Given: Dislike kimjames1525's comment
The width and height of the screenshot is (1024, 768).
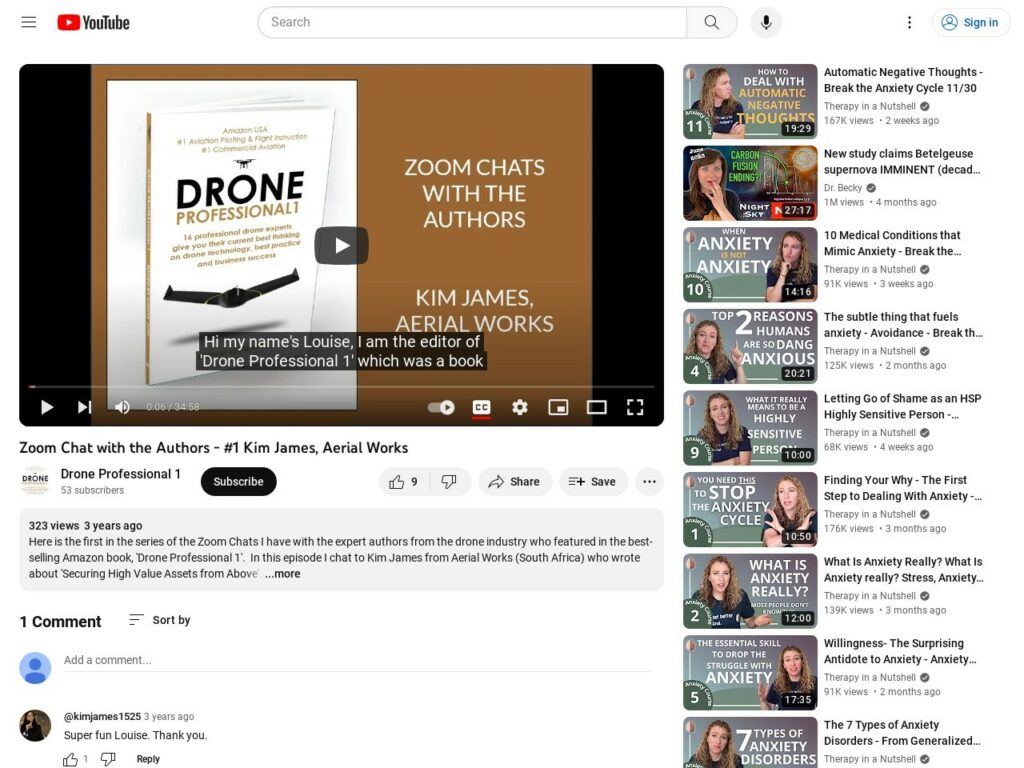Looking at the screenshot, I should pos(108,760).
